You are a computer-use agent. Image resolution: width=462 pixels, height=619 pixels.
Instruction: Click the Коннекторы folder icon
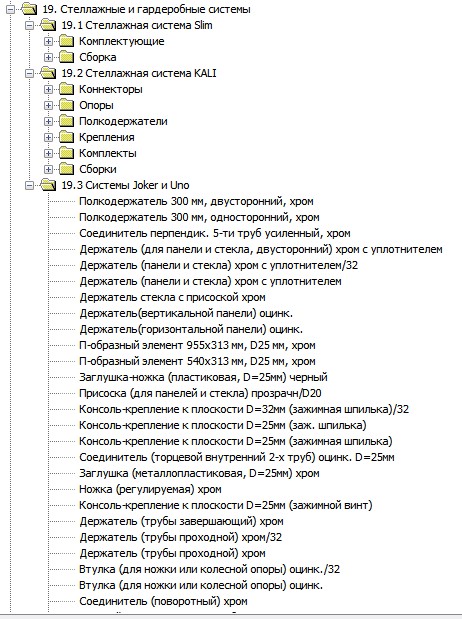(66, 89)
